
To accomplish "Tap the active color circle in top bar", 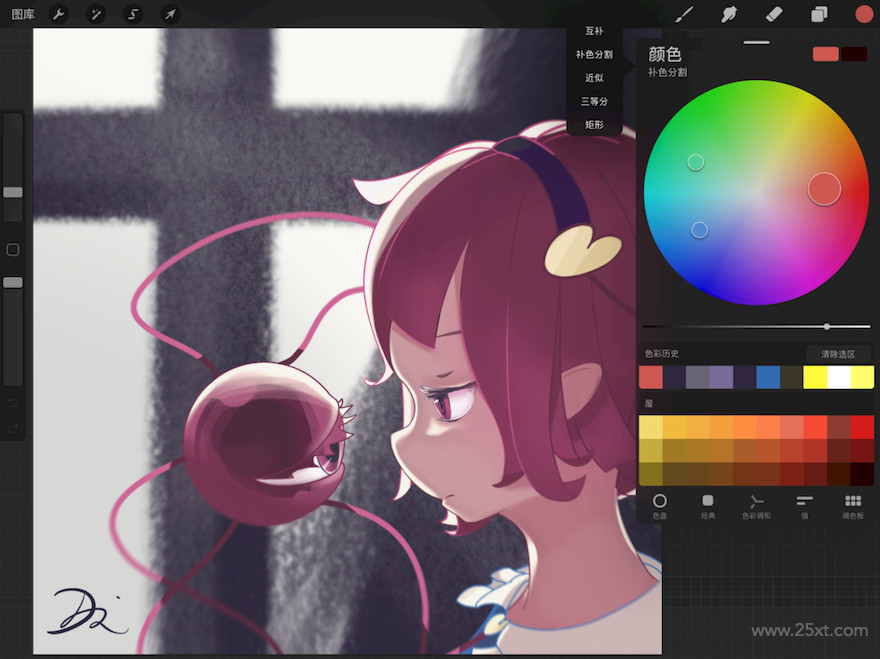I will (864, 14).
